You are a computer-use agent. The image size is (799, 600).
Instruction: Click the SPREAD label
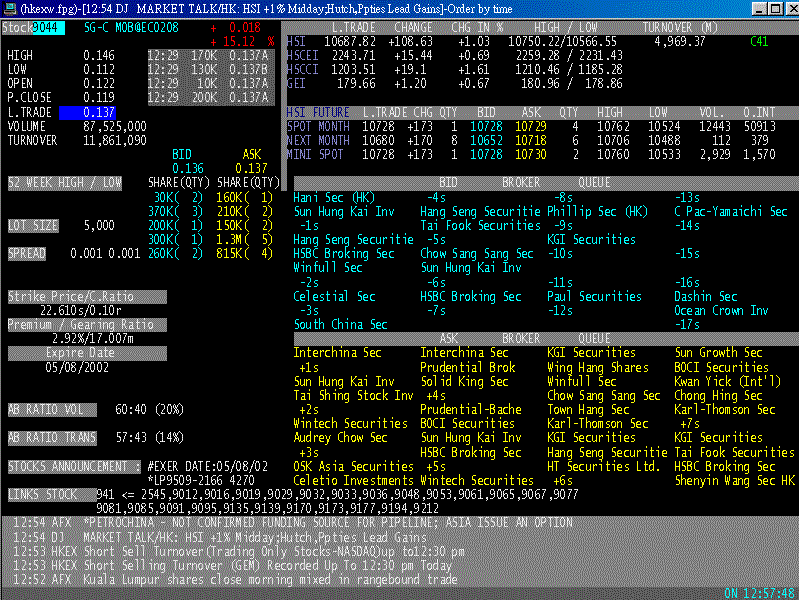(x=26, y=253)
